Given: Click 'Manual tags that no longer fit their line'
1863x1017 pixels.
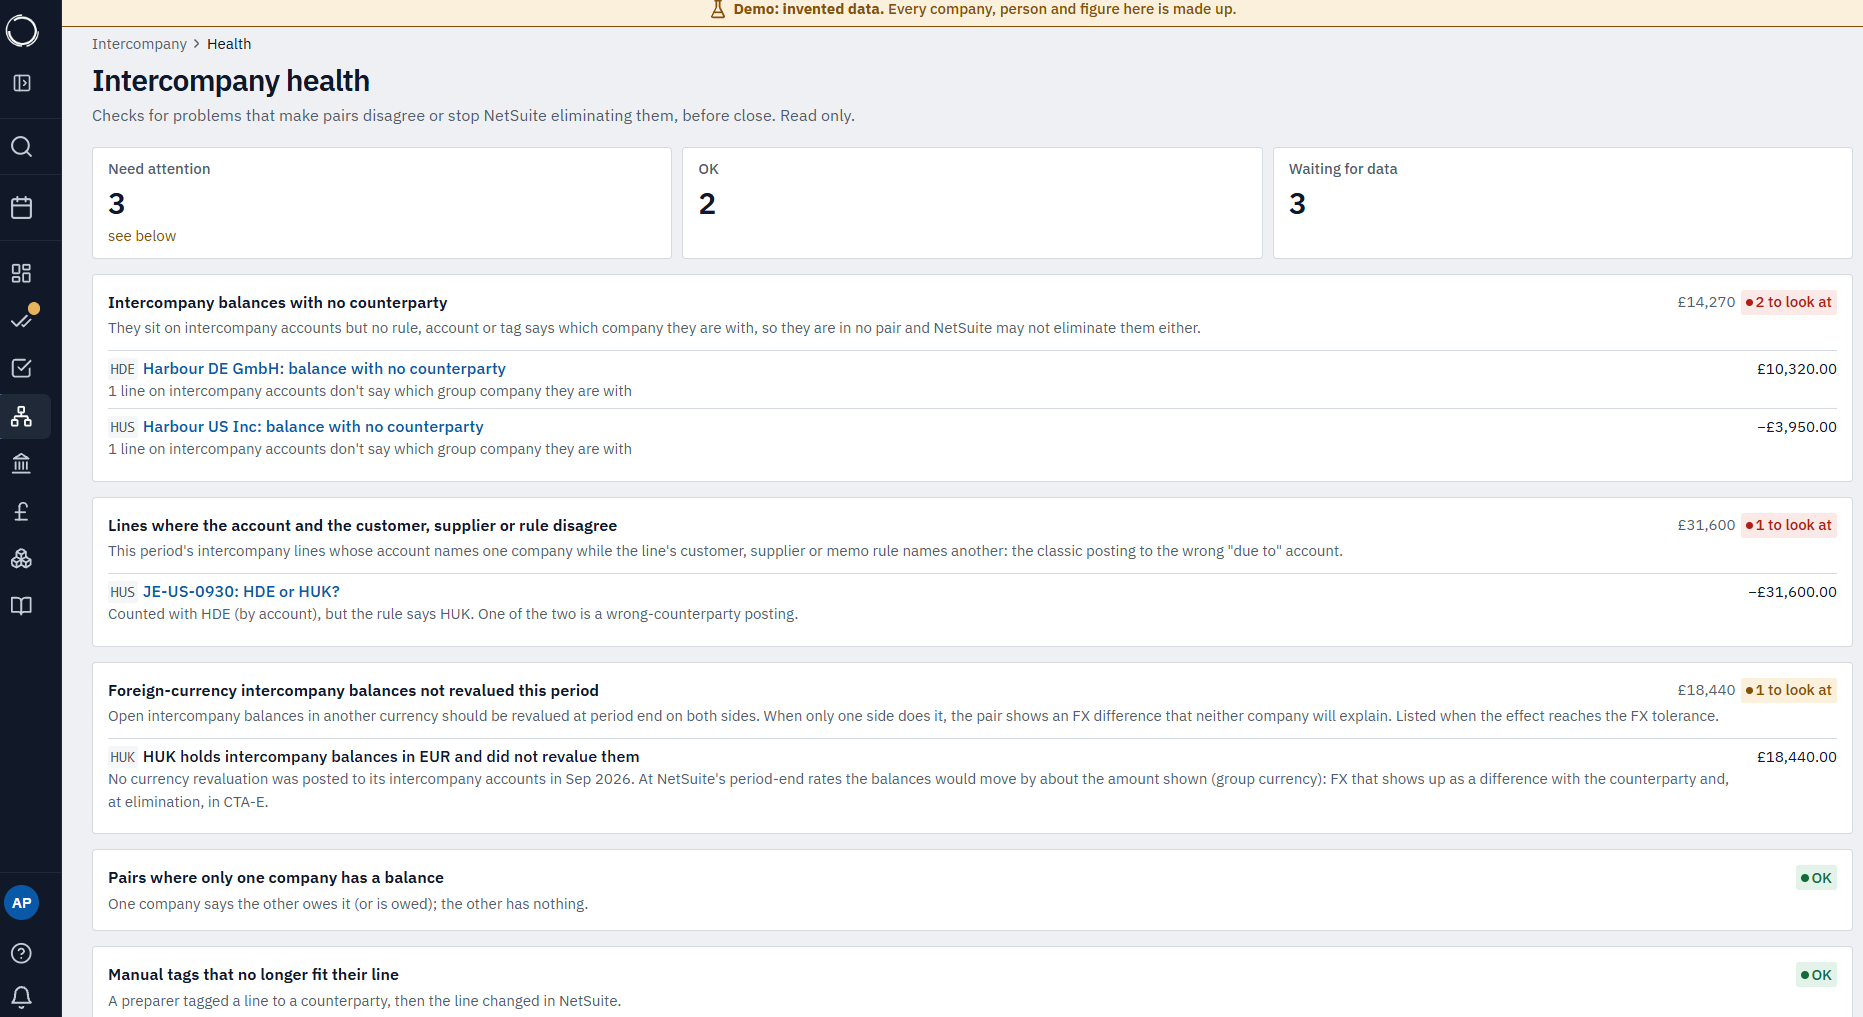Looking at the screenshot, I should click(x=253, y=975).
